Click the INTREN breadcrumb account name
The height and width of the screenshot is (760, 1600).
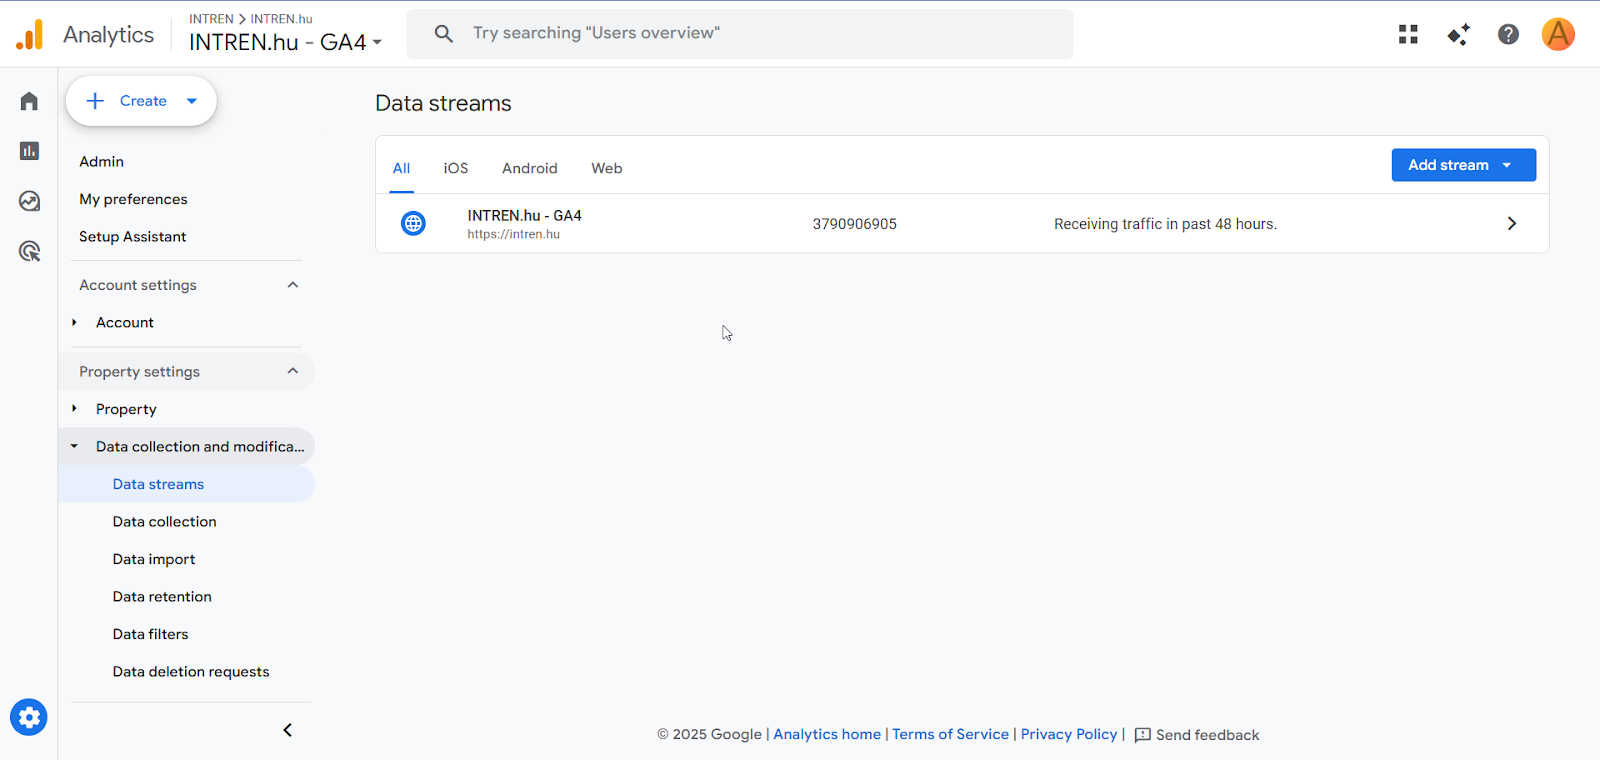(211, 19)
